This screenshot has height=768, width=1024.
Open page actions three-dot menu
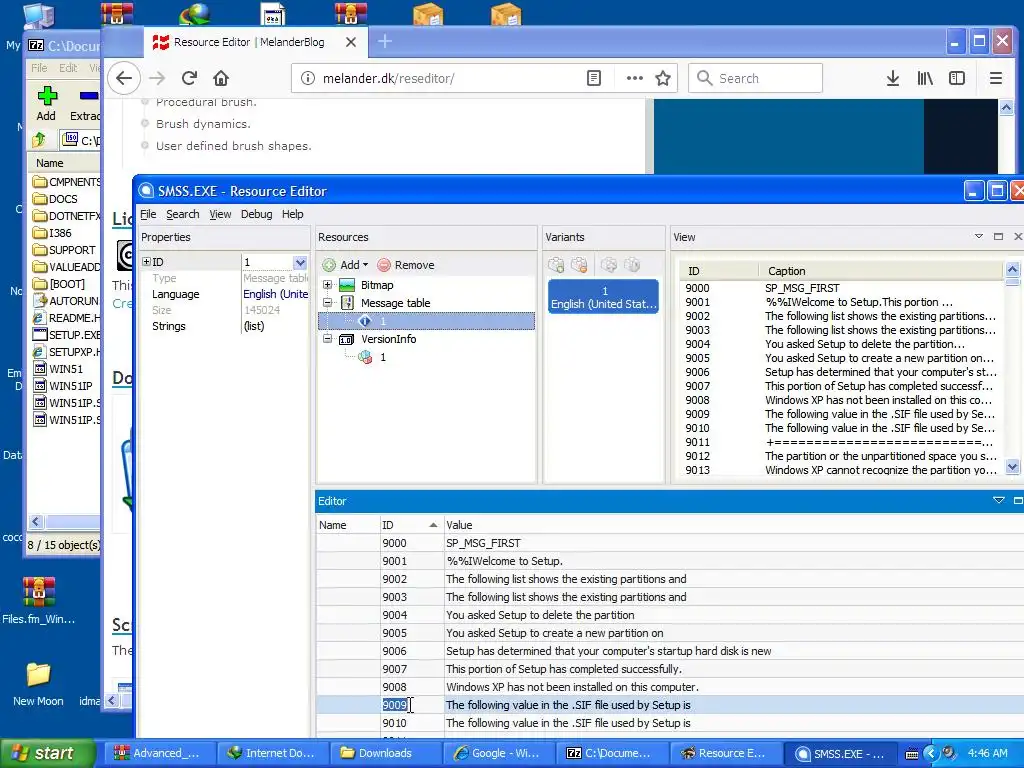pos(634,78)
